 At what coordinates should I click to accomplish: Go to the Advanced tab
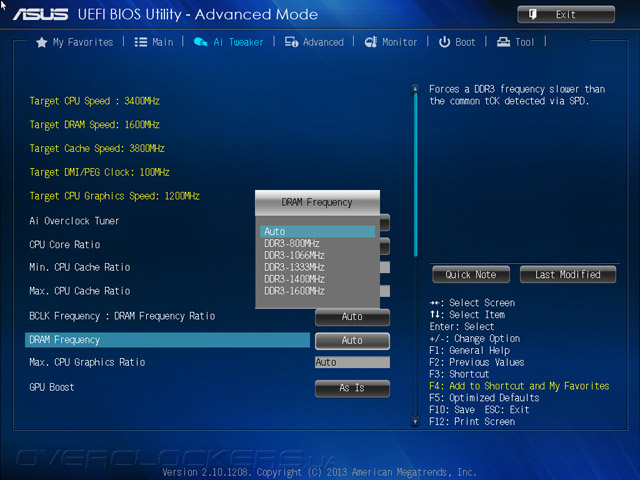point(314,42)
